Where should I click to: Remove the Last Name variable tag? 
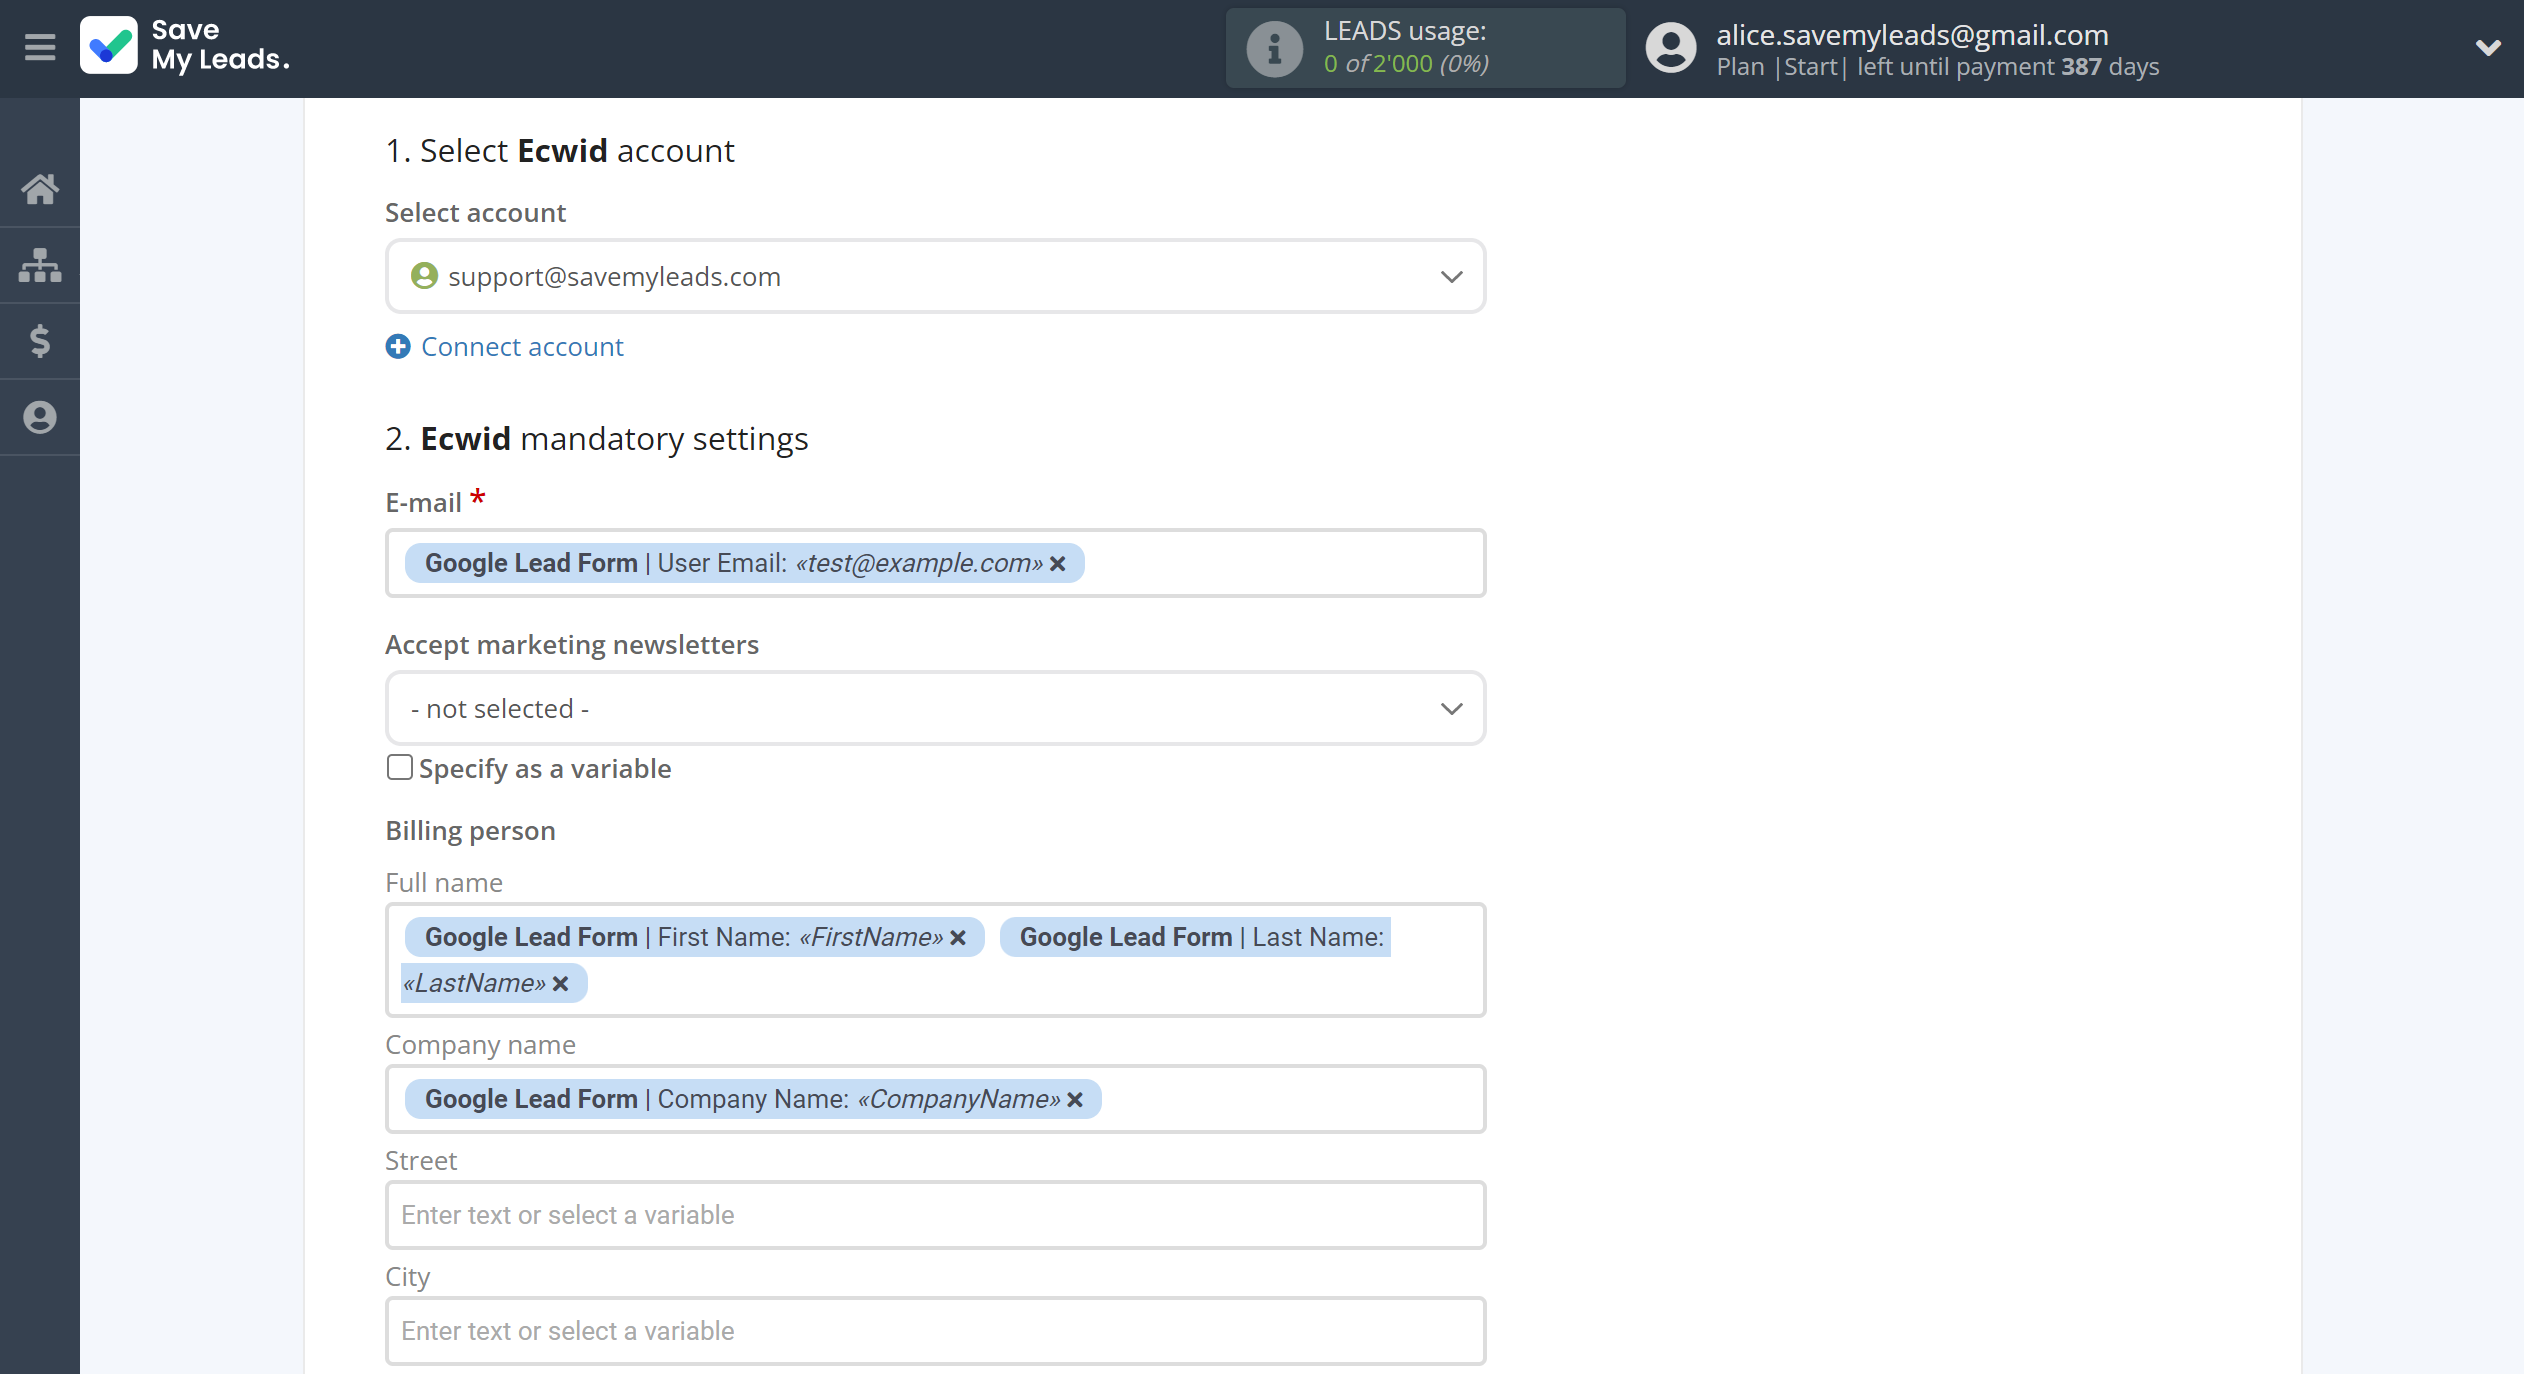561,984
